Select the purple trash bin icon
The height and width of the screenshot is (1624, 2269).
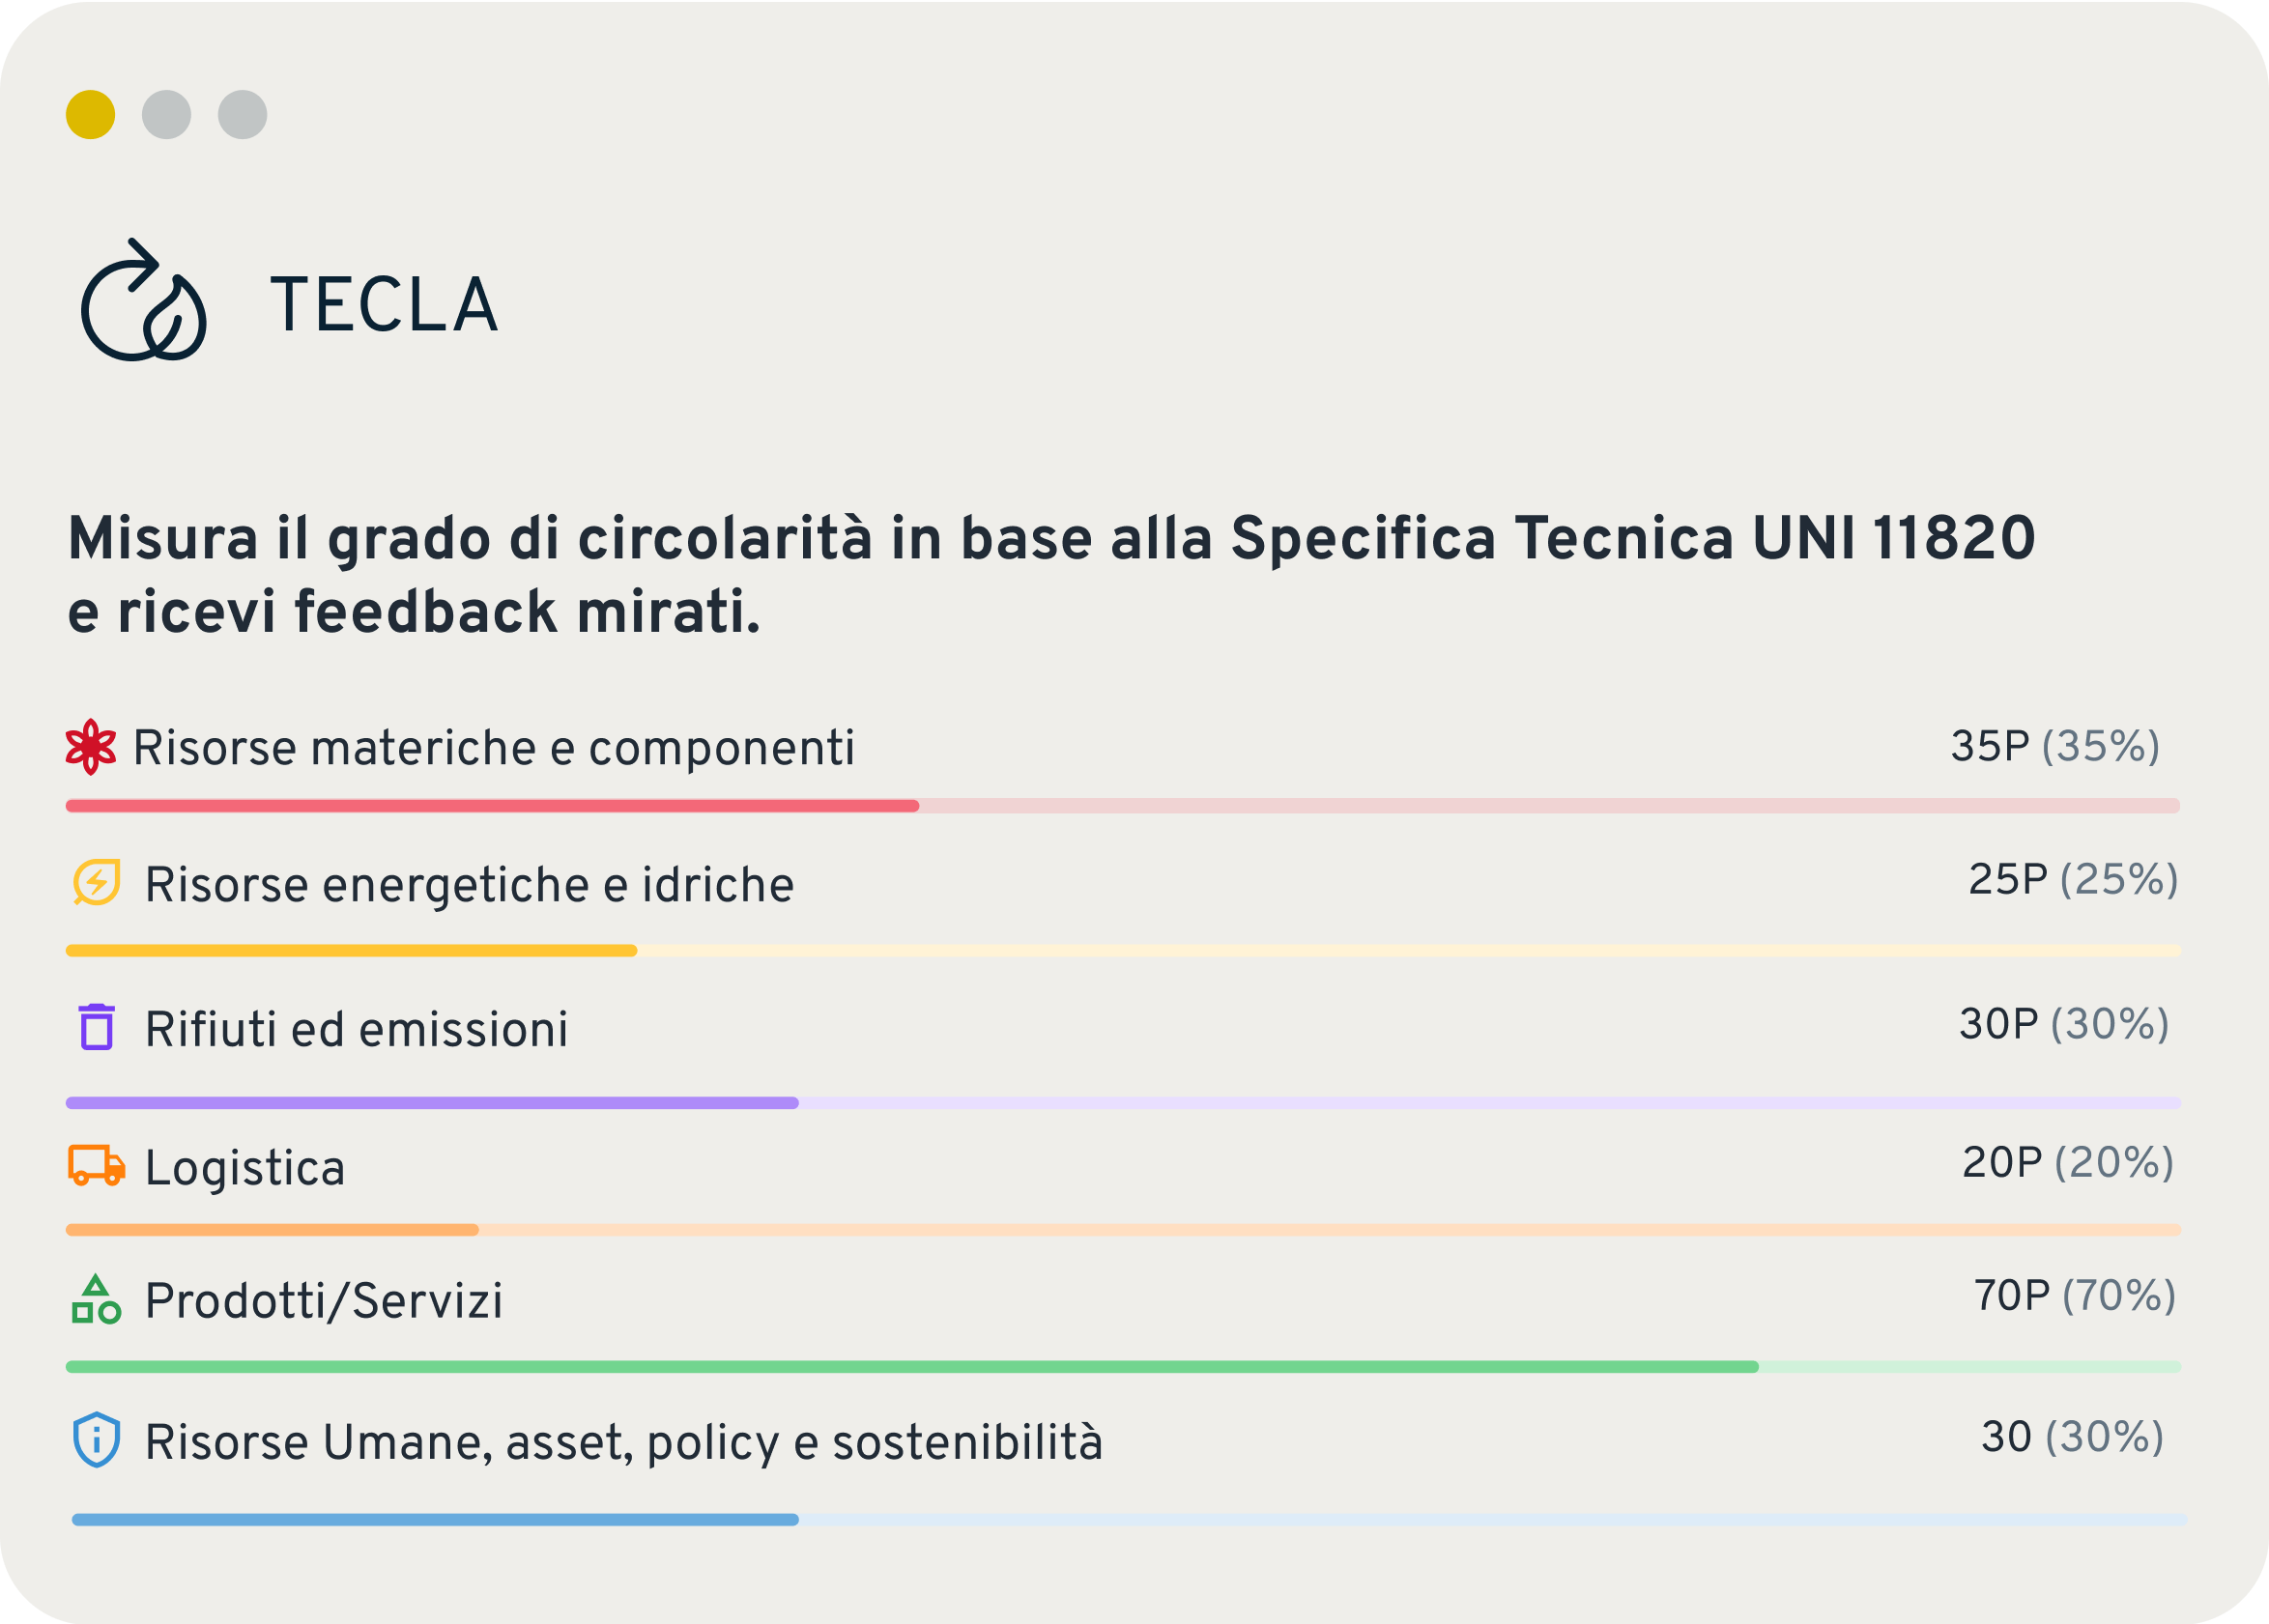(x=97, y=1027)
